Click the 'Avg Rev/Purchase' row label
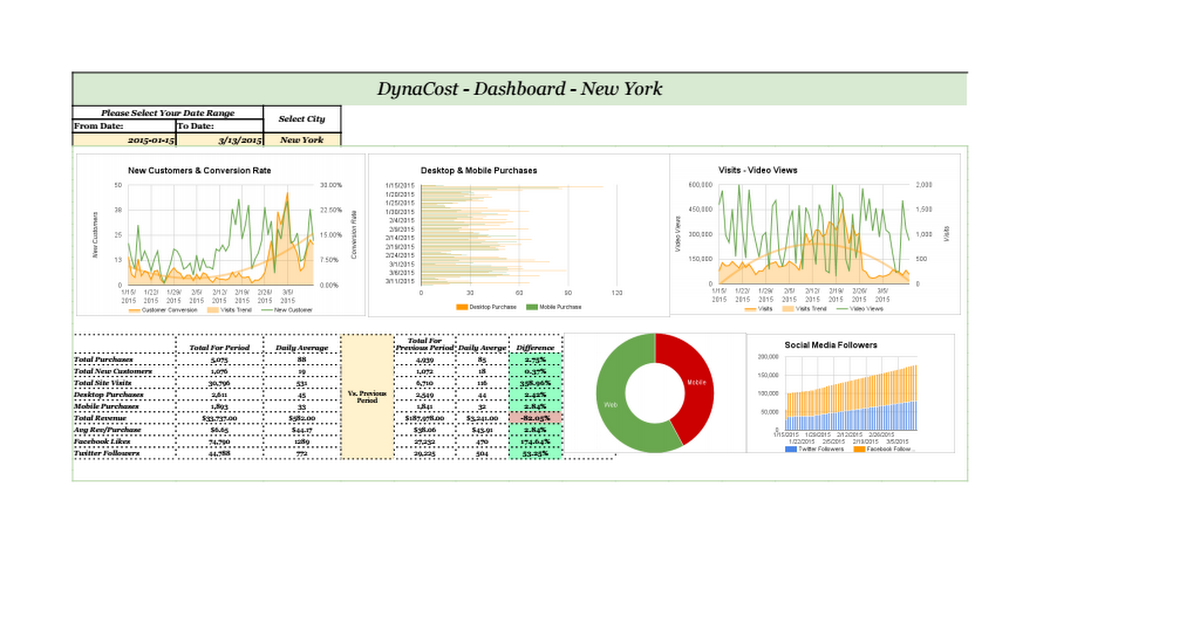Image resolution: width=1200 pixels, height=630 pixels. coord(106,430)
